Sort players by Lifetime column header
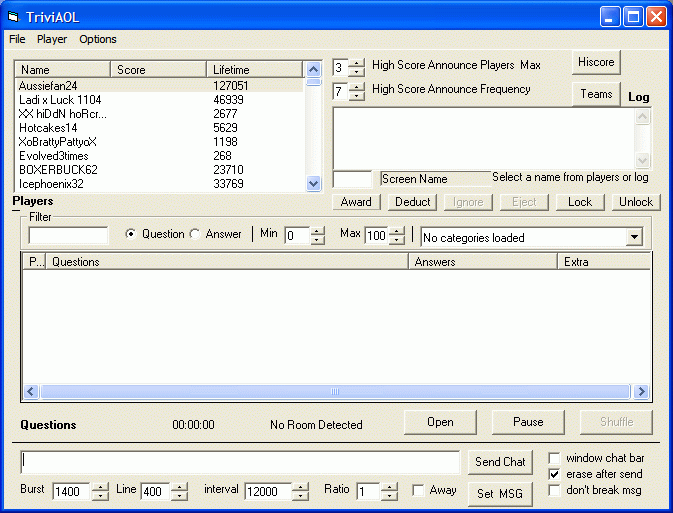 coord(254,70)
